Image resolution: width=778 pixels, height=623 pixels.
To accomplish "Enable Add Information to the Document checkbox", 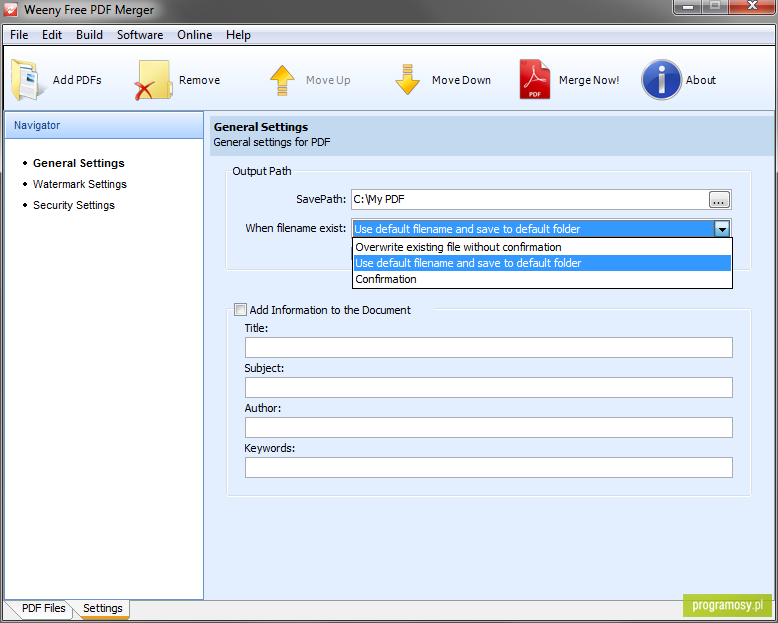I will (240, 310).
